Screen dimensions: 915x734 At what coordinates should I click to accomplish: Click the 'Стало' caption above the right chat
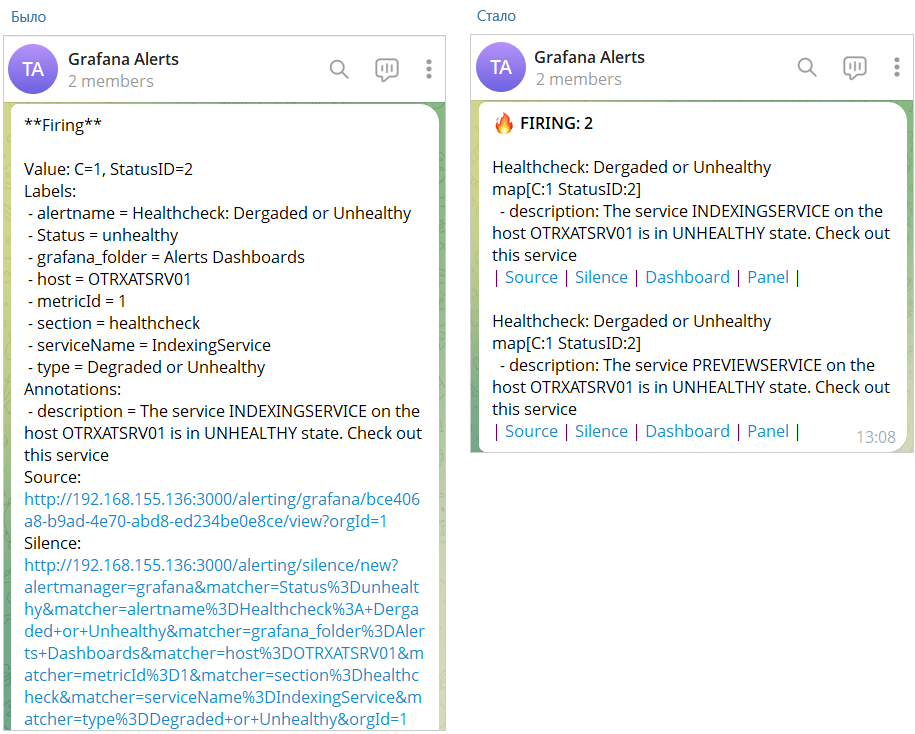click(496, 16)
